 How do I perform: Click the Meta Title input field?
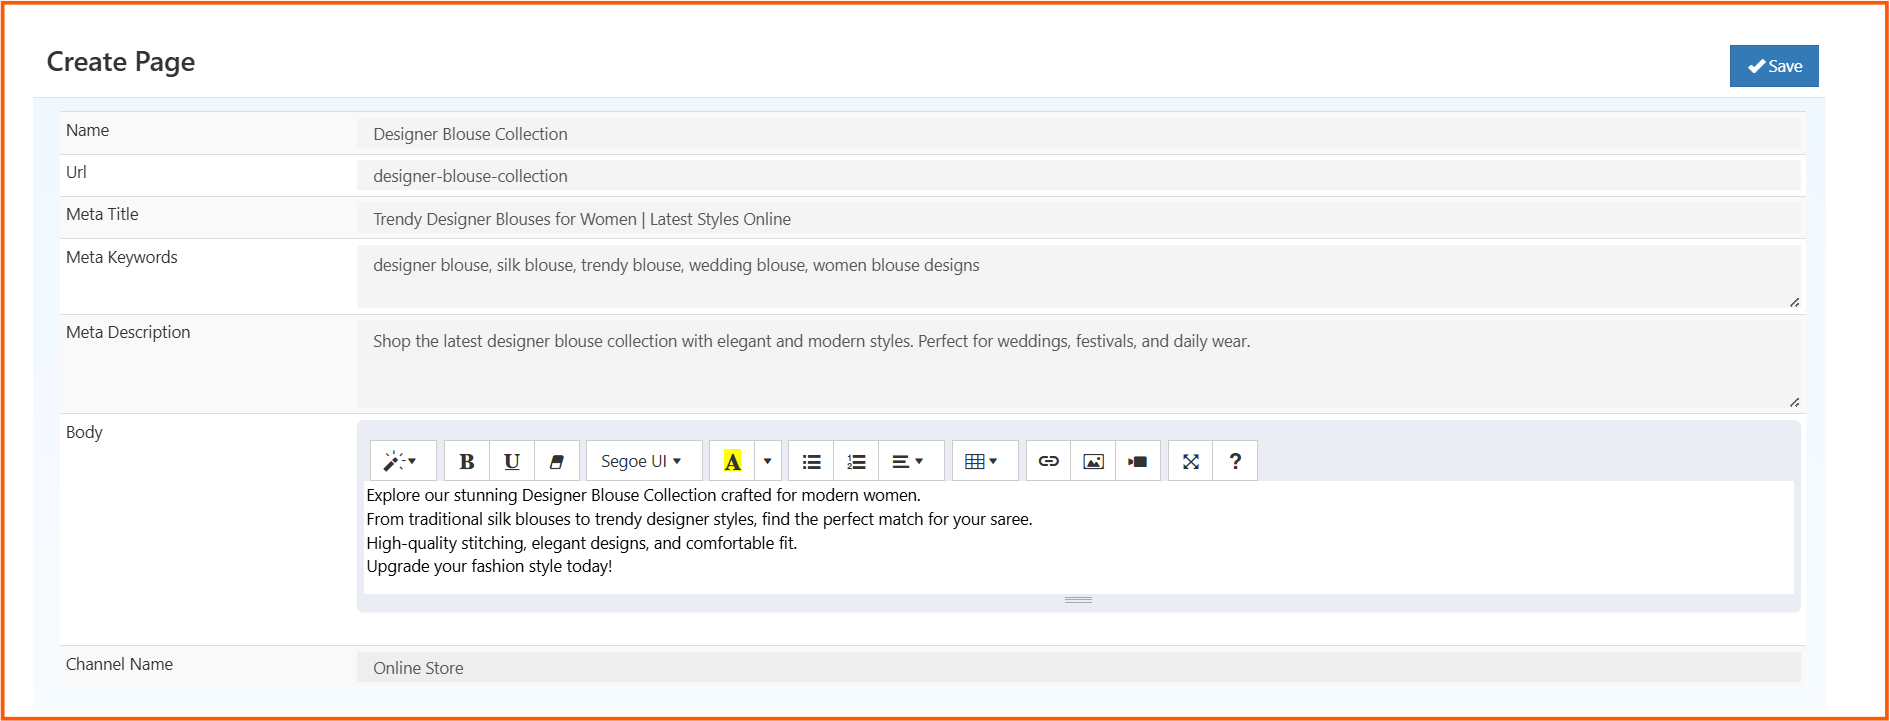(1078, 219)
